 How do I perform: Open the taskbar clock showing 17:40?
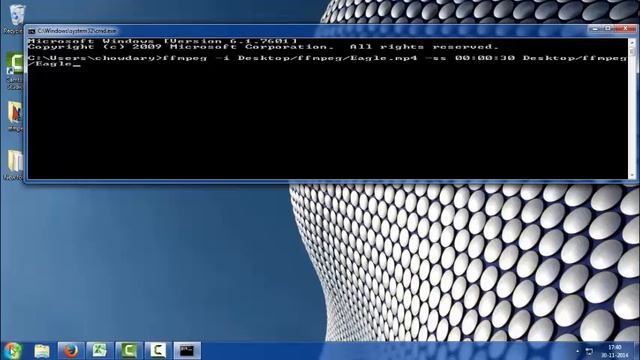click(615, 351)
